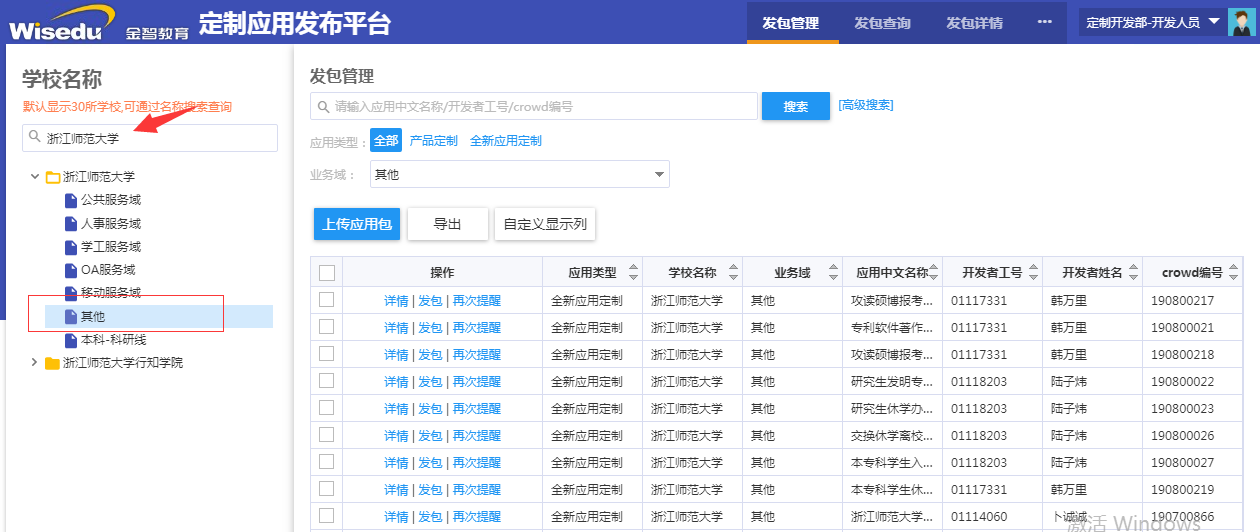
Task: Check the row with crowd编号 190800023
Action: tap(326, 408)
